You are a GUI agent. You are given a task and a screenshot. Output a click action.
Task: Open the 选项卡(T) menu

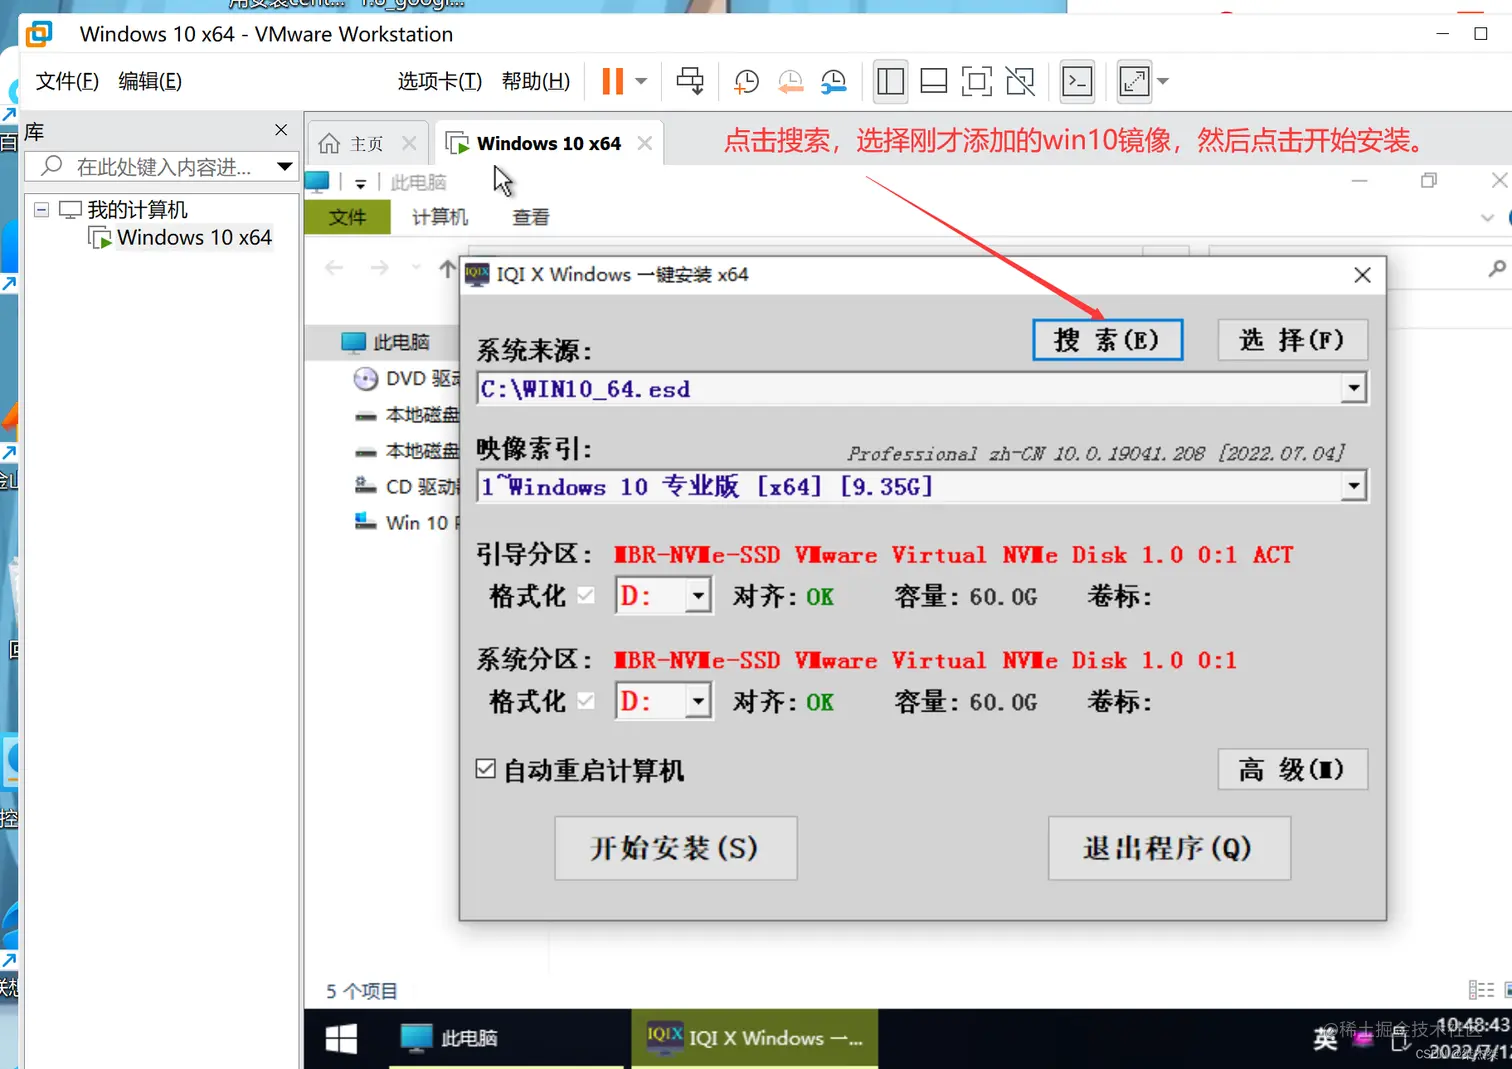440,81
